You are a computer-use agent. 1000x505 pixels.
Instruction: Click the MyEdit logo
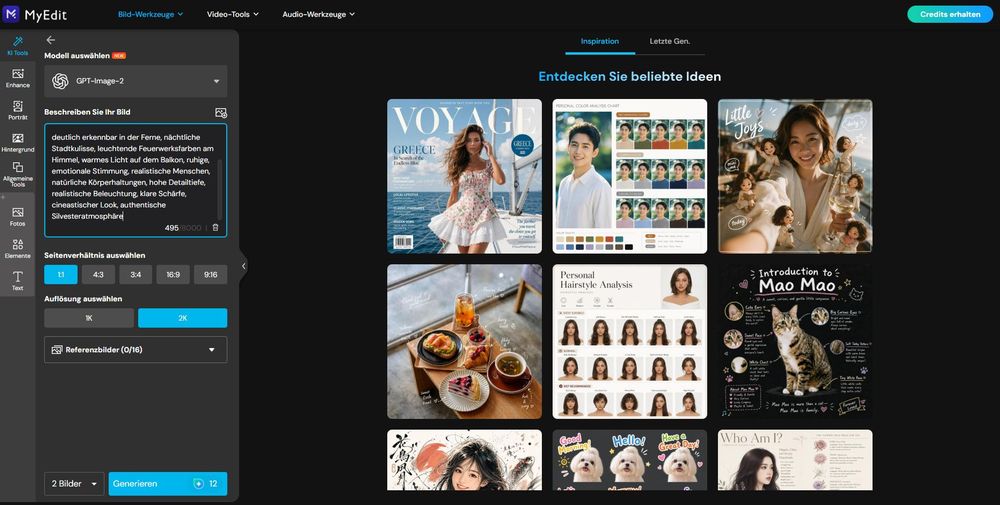tap(34, 14)
